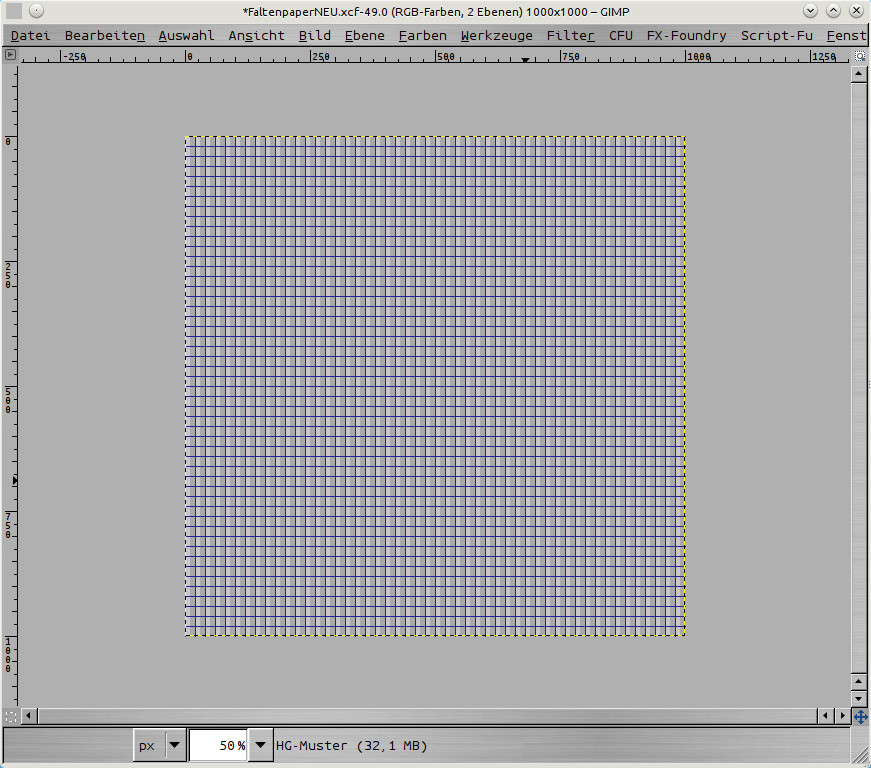Open the FX-Foundry menu
871x768 pixels.
point(686,35)
